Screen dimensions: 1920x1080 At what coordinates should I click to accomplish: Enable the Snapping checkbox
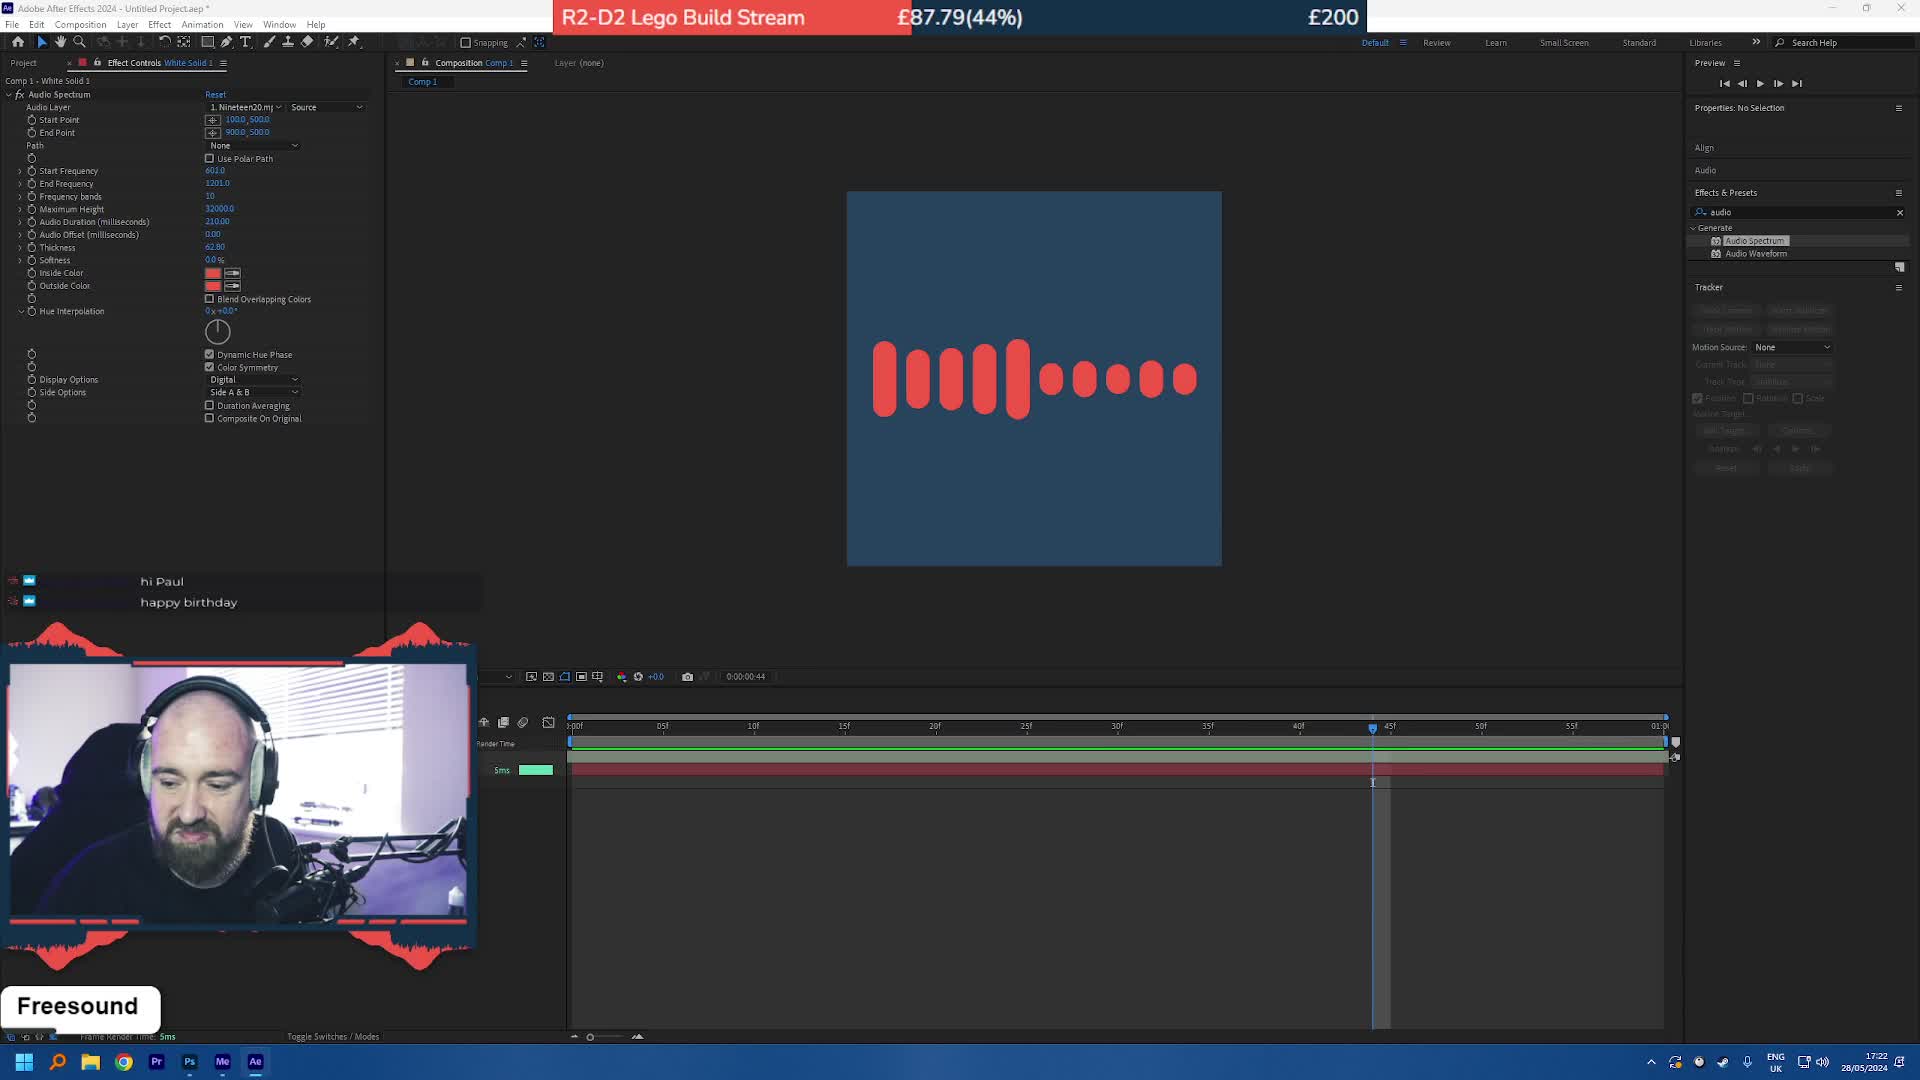tap(465, 43)
